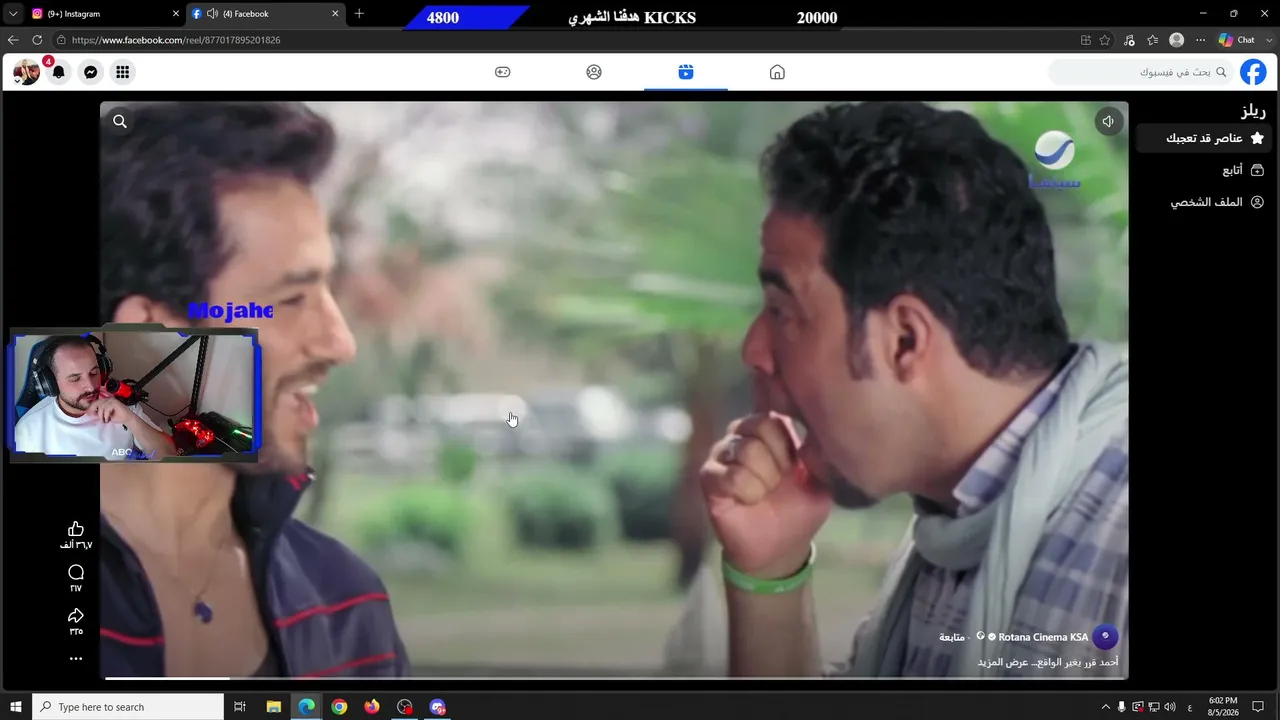Open Task View on the taskbar
This screenshot has height=720, width=1280.
pos(240,707)
